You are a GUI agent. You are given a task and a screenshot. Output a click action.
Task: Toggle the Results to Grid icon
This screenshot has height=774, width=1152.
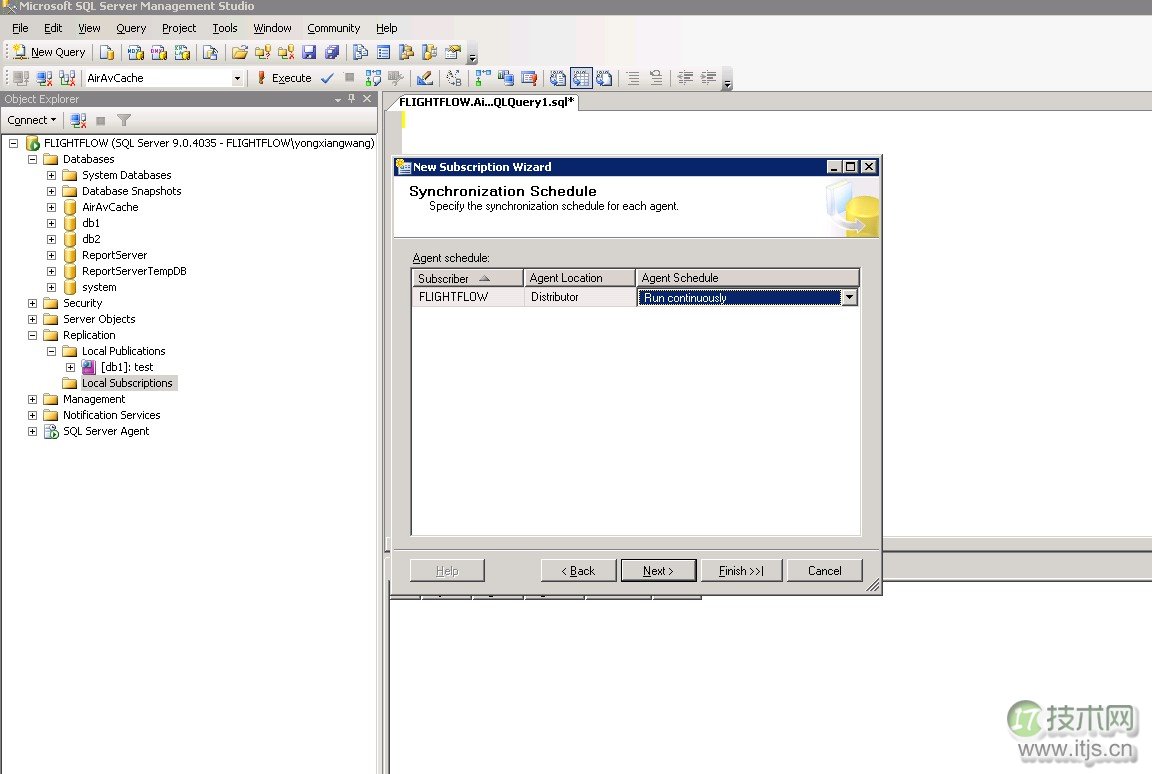[581, 78]
